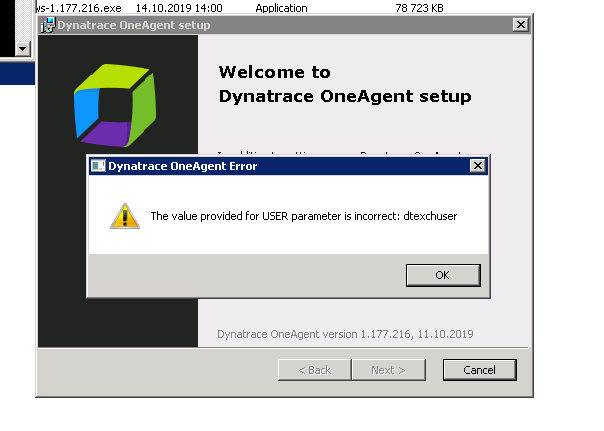Click the Dynatrace cube logo
Viewport: 604px width, 431px height.
[115, 105]
